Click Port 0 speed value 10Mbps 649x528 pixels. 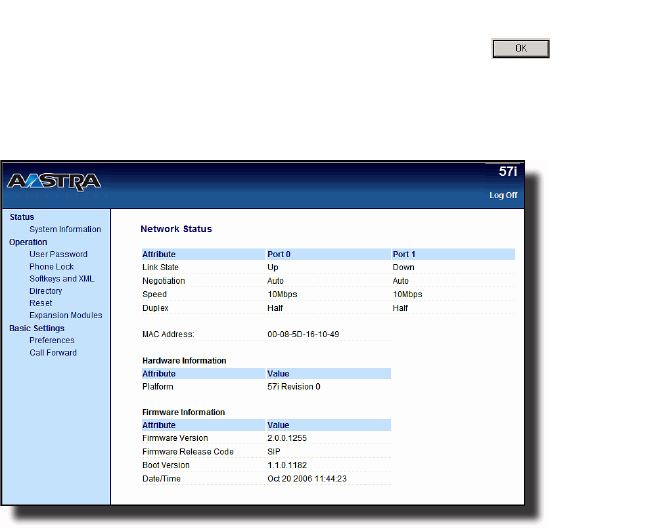[x=282, y=294]
